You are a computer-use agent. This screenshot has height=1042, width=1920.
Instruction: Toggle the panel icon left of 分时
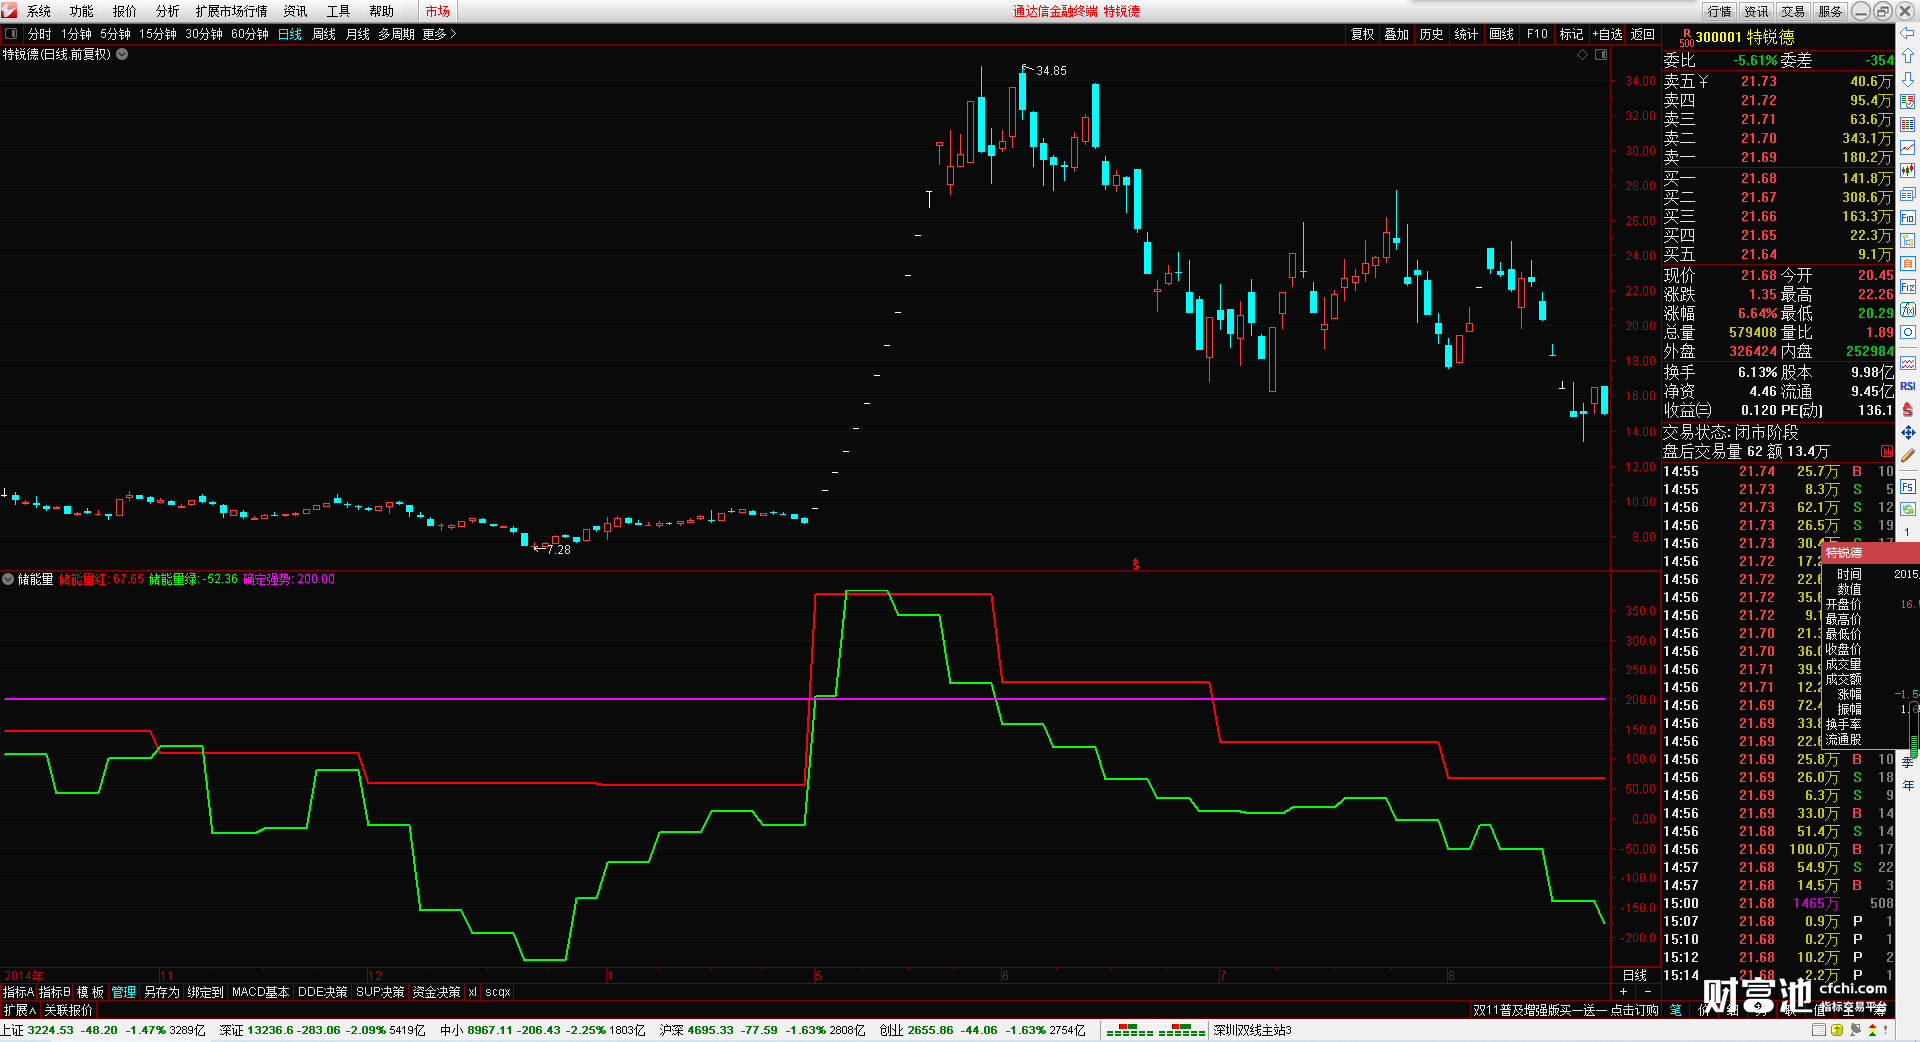[x=11, y=34]
